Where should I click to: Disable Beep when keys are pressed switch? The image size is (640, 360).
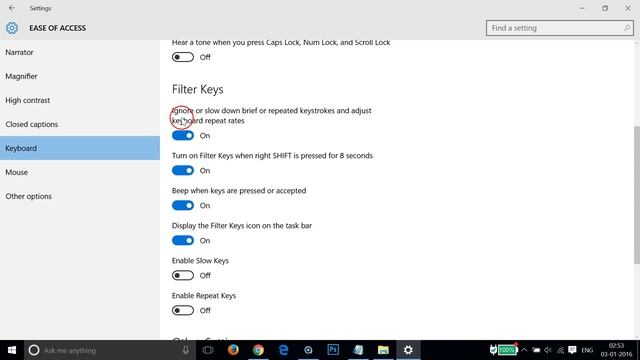(x=183, y=206)
